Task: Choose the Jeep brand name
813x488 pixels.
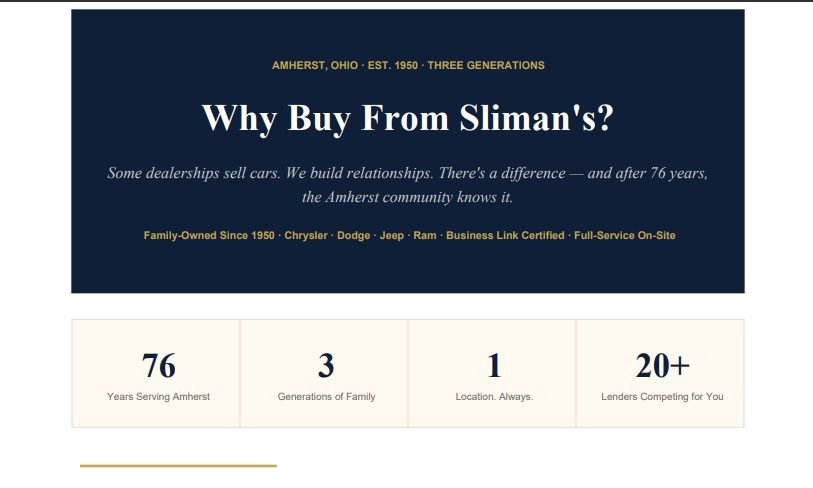Action: click(x=391, y=236)
